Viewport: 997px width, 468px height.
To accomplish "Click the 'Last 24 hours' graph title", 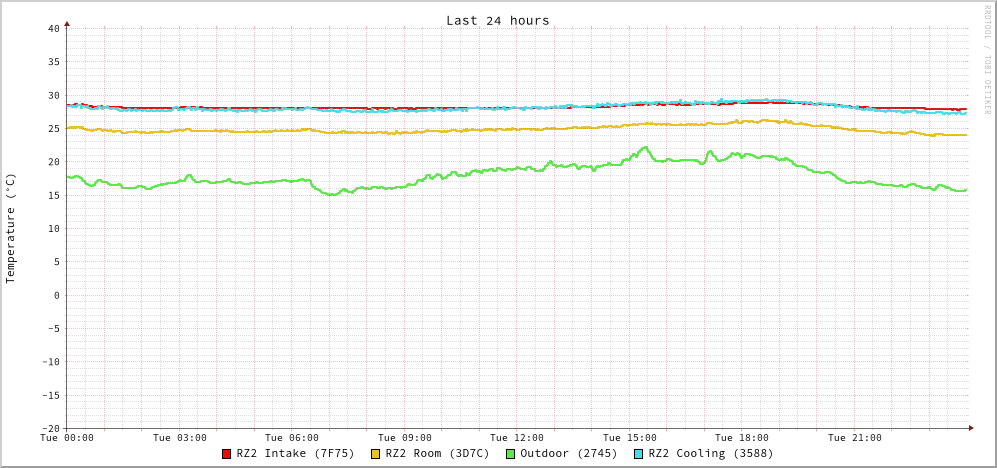I will (497, 20).
